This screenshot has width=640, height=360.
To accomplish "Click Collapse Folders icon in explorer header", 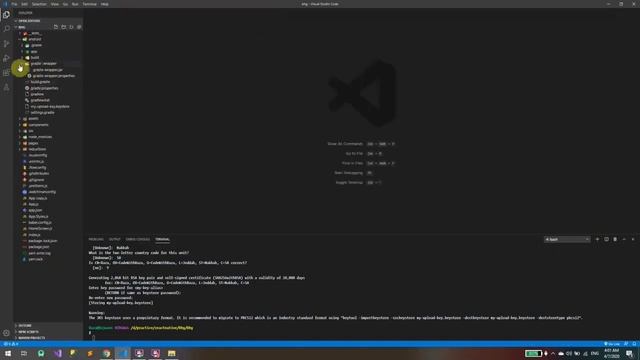I will pos(79,27).
